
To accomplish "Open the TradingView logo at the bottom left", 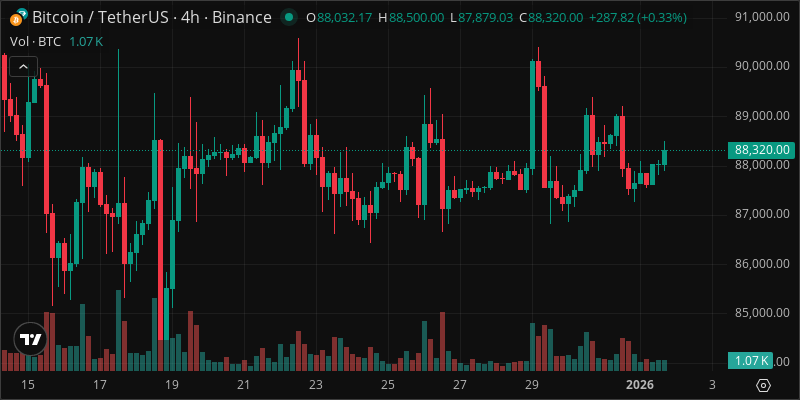I will (x=30, y=339).
